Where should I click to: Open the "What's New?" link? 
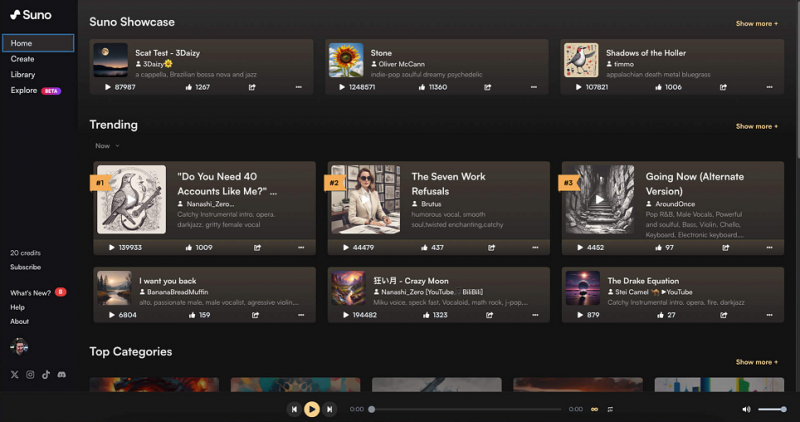(x=29, y=292)
